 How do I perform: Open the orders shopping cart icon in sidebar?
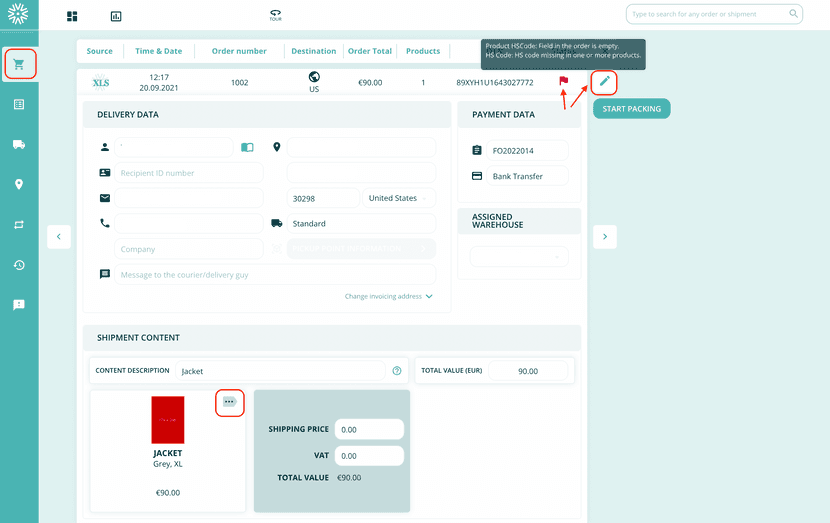pyautogui.click(x=18, y=64)
